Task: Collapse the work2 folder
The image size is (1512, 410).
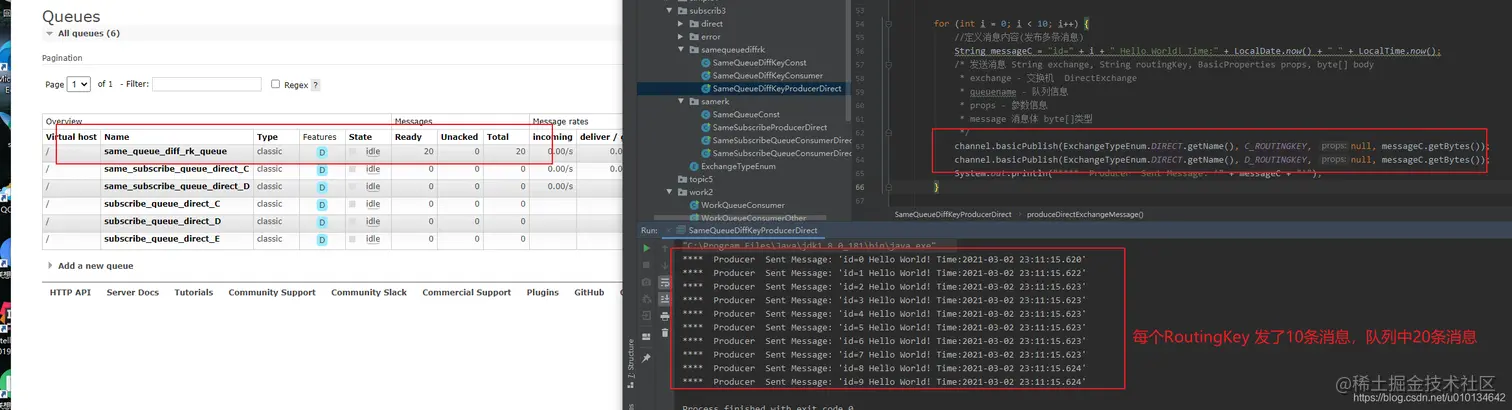Action: click(667, 192)
